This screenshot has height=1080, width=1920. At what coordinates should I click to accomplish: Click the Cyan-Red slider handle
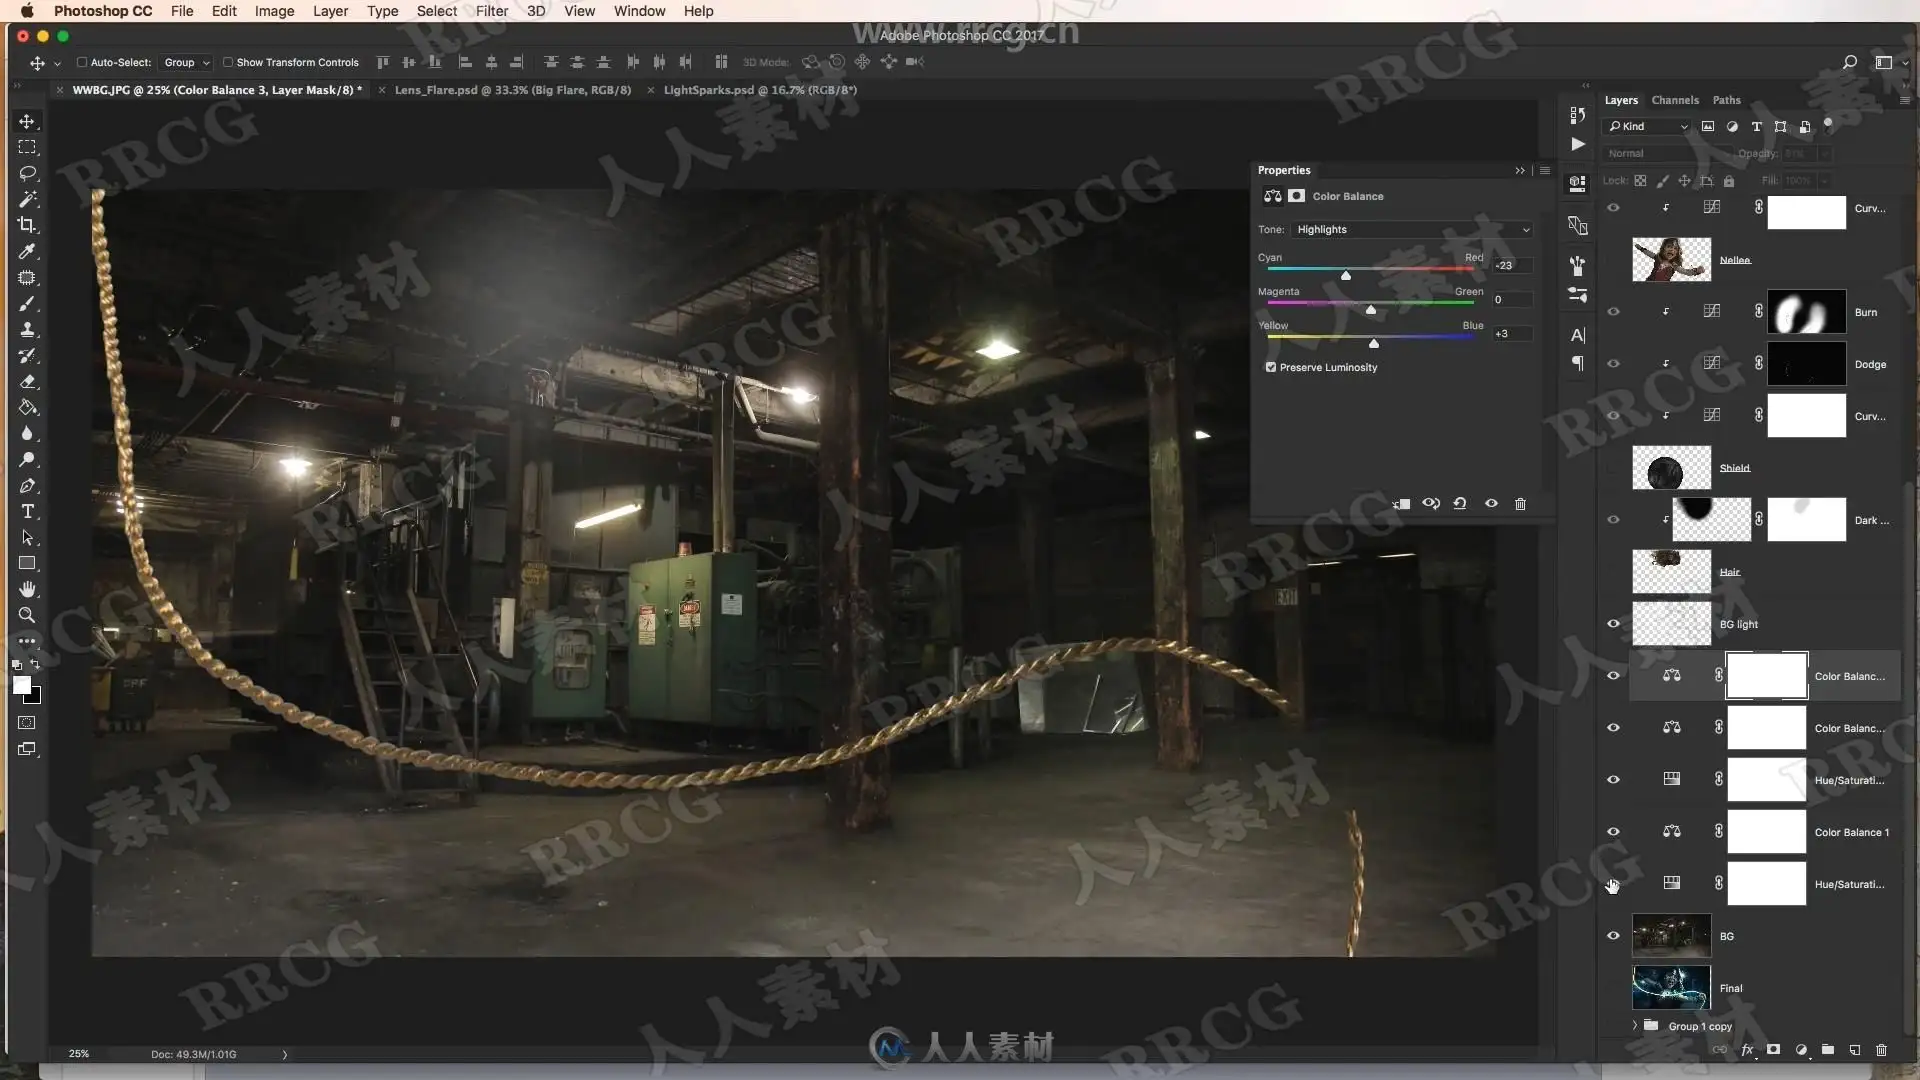1346,275
